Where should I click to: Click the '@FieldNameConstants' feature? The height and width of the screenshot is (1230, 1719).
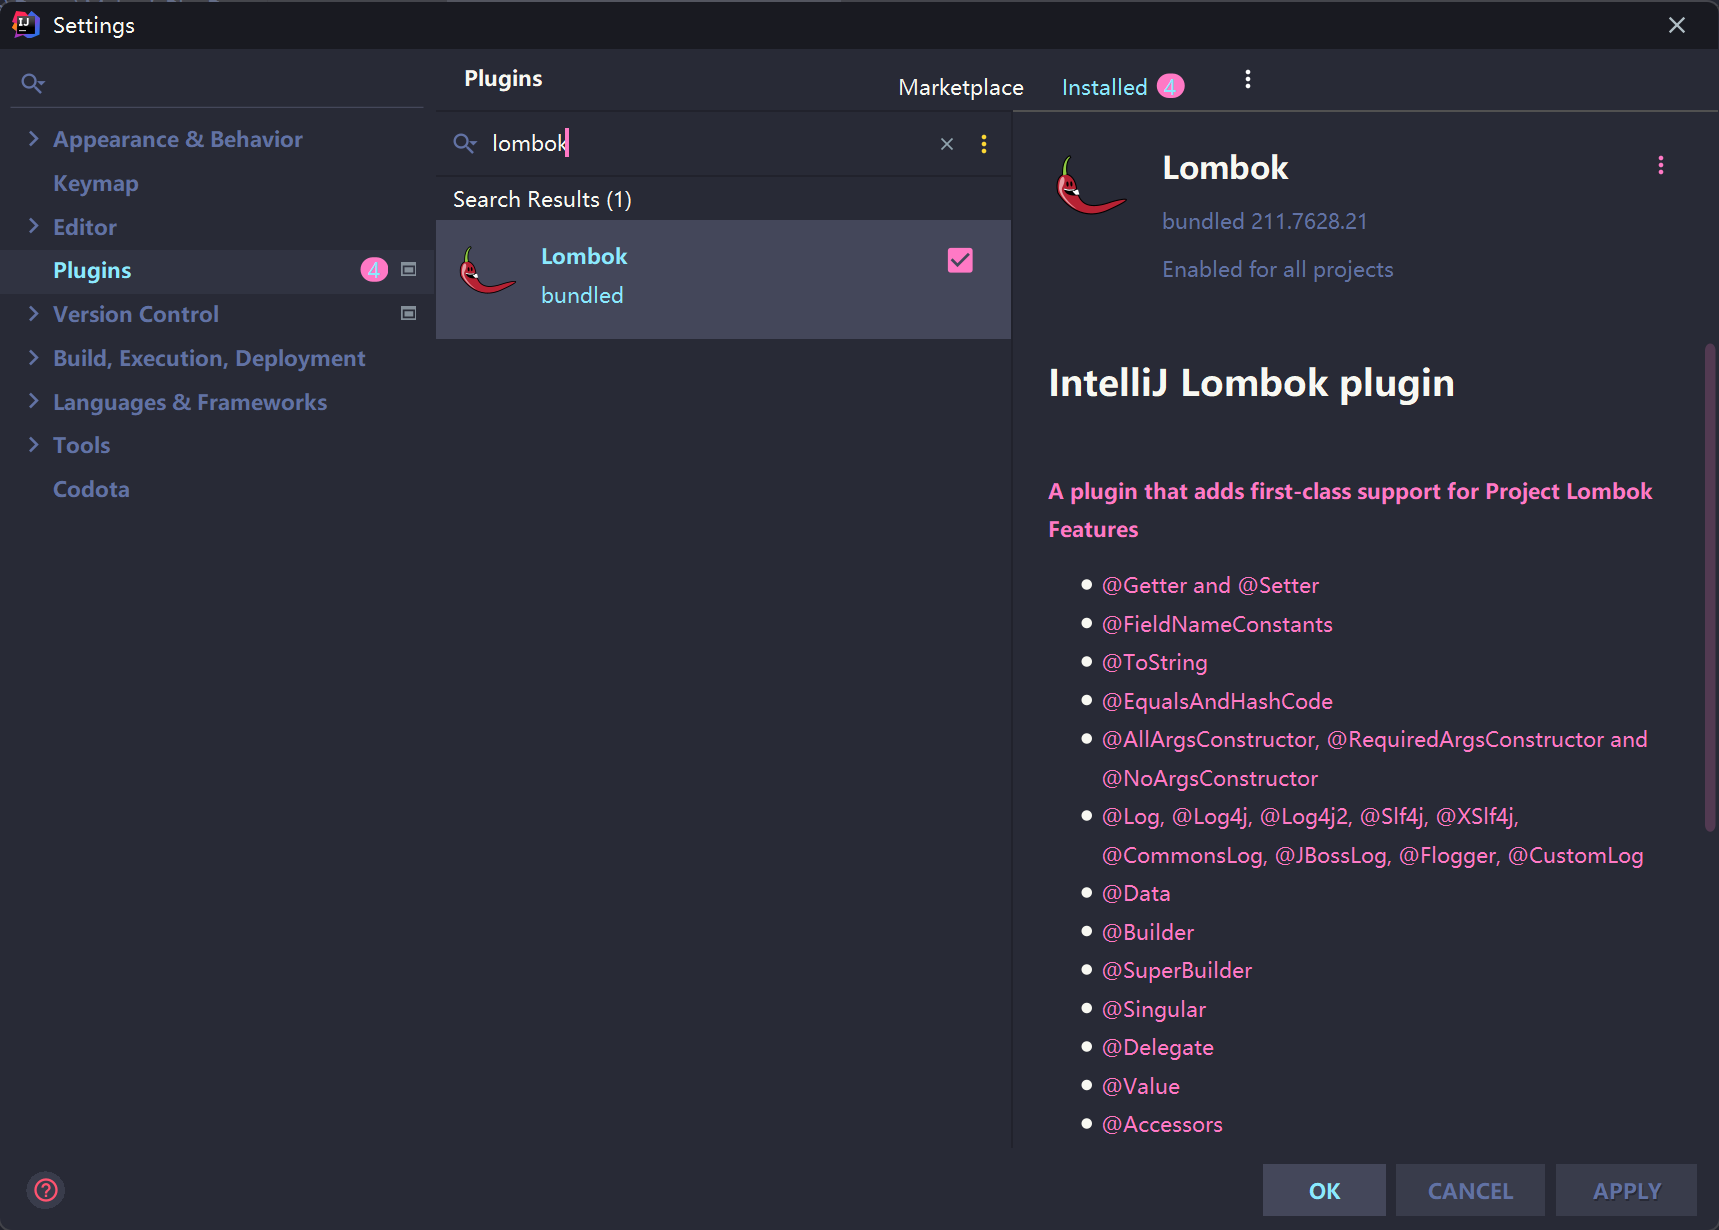click(x=1217, y=624)
